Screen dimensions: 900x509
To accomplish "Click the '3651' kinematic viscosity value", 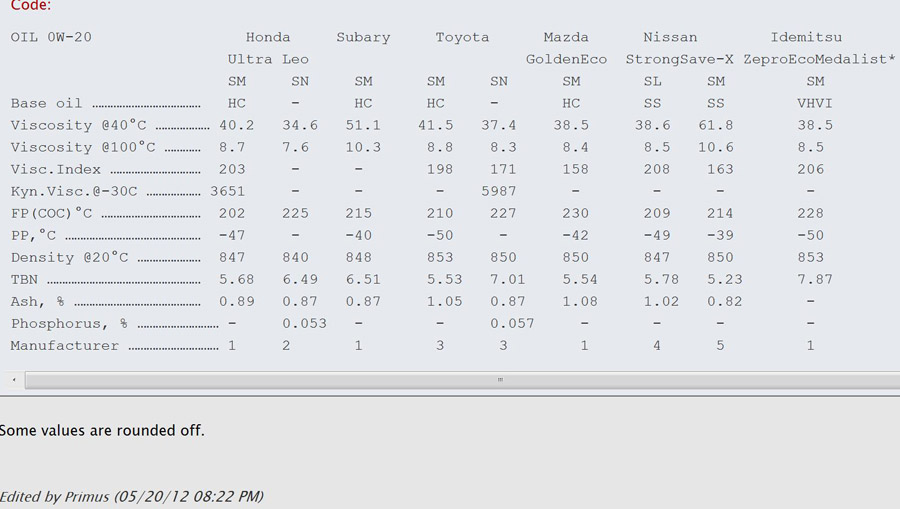I will [227, 191].
